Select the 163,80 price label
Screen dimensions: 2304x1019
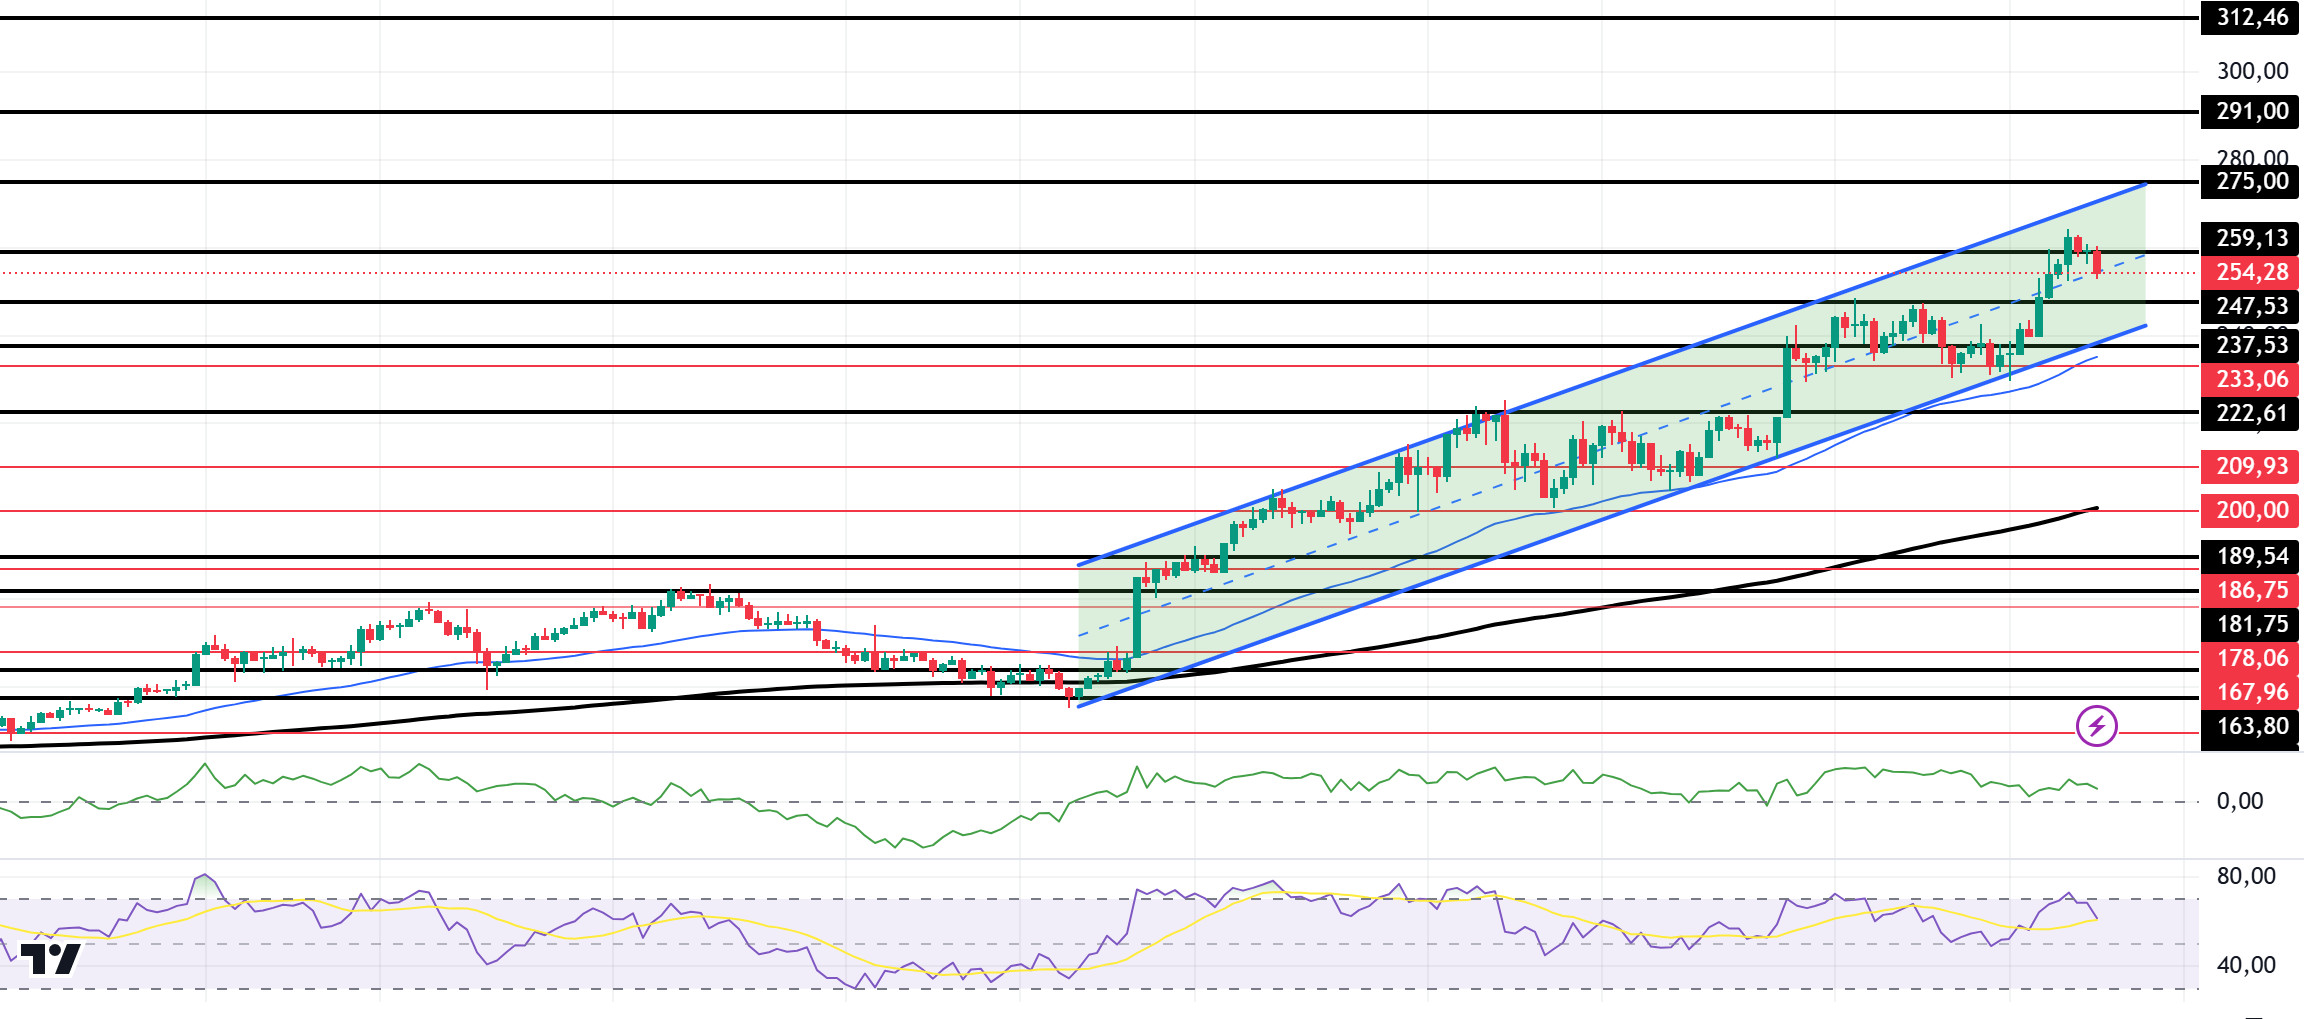coord(2250,726)
